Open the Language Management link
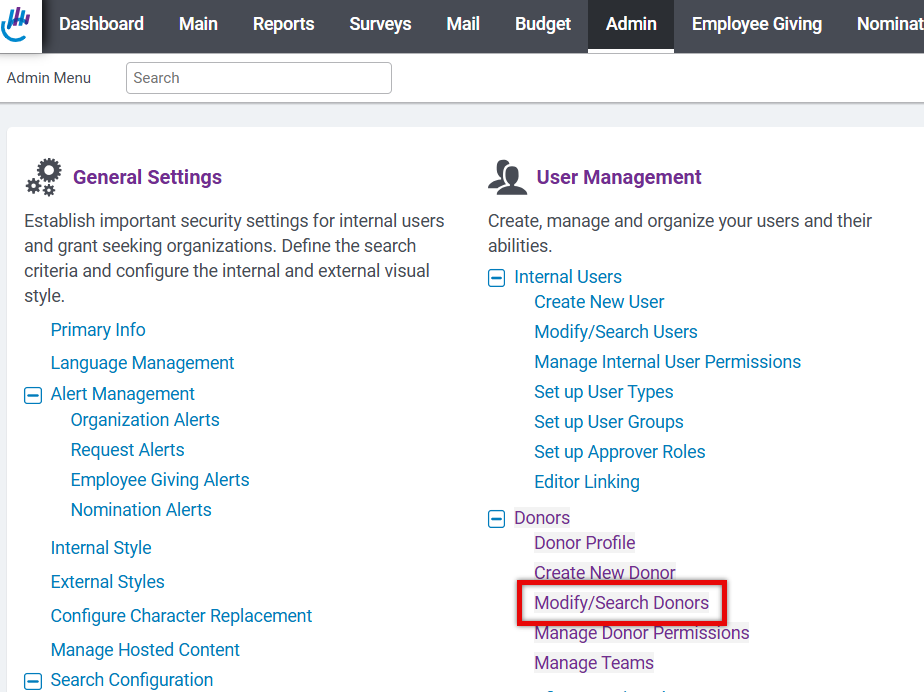The width and height of the screenshot is (924, 692). (143, 363)
